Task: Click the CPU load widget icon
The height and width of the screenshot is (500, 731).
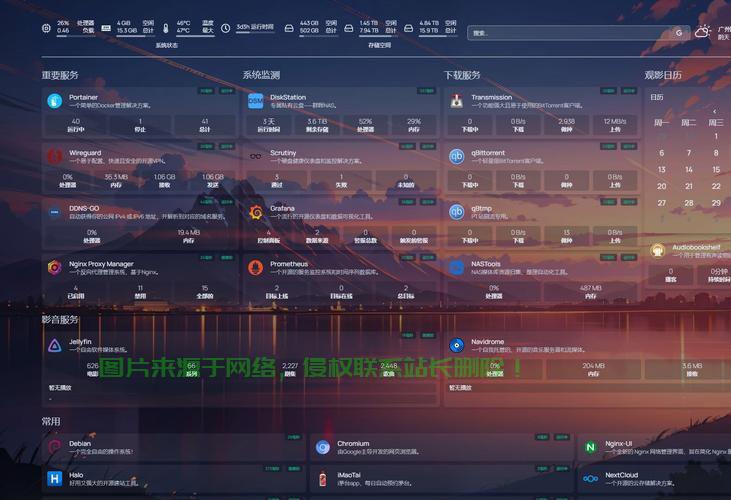Action: [x=46, y=28]
